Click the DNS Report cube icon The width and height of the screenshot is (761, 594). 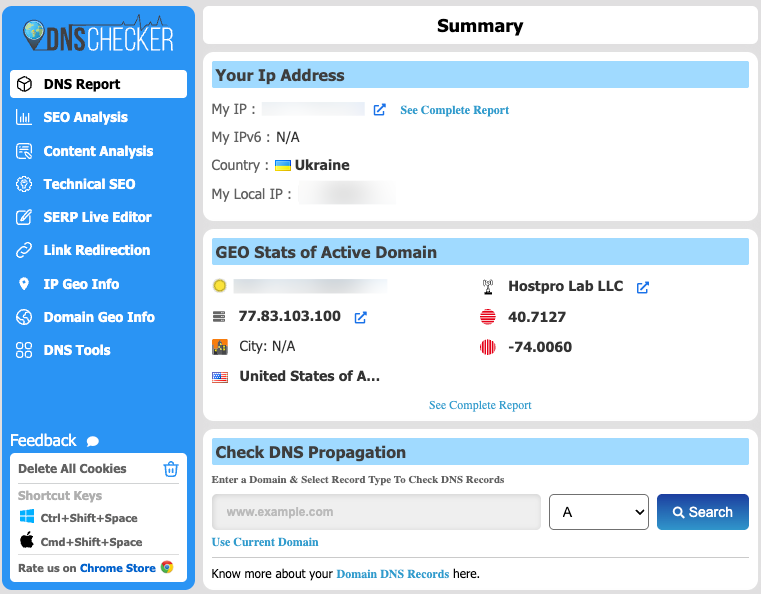(24, 84)
